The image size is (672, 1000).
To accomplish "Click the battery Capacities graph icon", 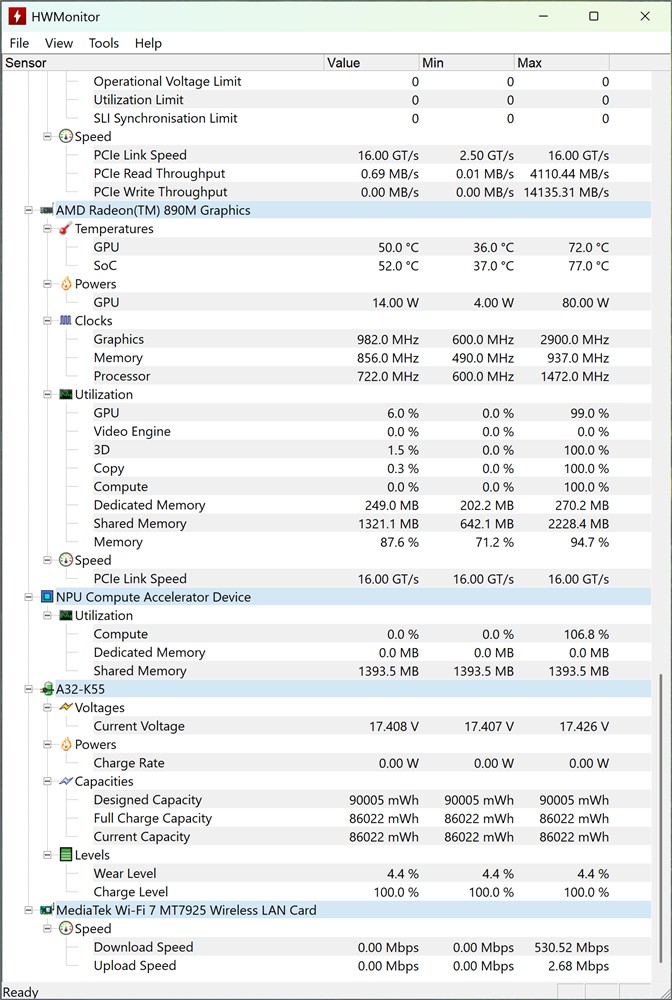I will (x=66, y=781).
